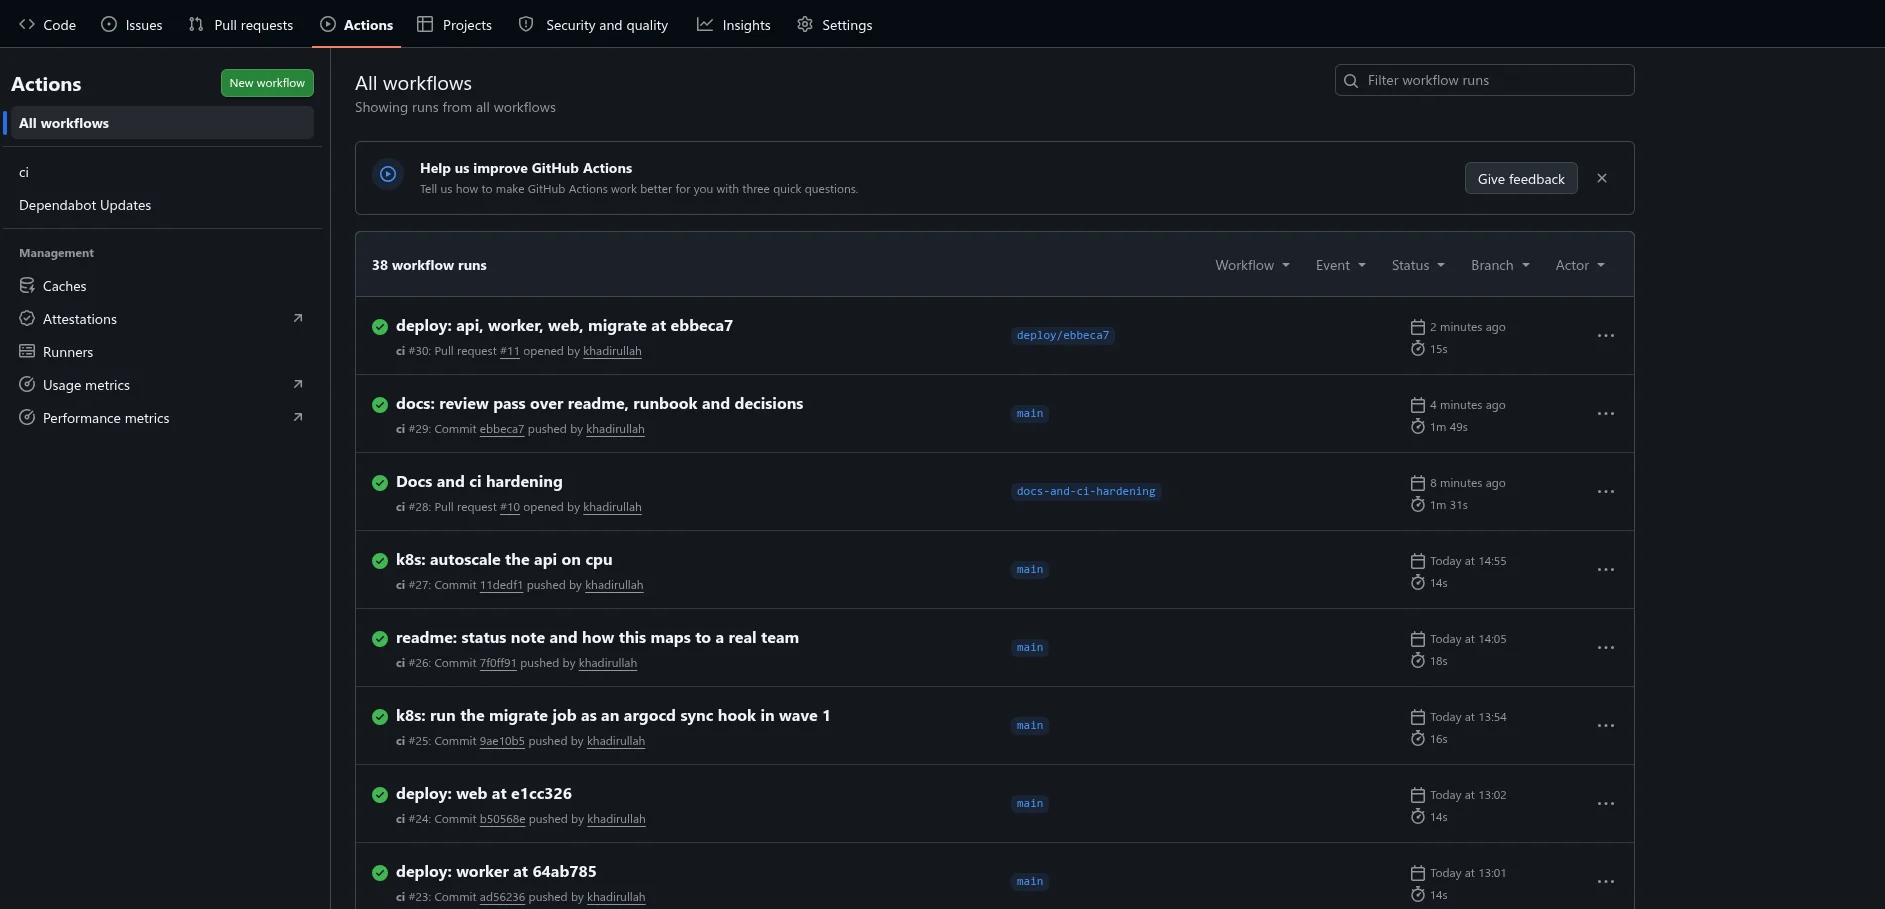
Task: Open commit ebbeca7 link
Action: 502,429
